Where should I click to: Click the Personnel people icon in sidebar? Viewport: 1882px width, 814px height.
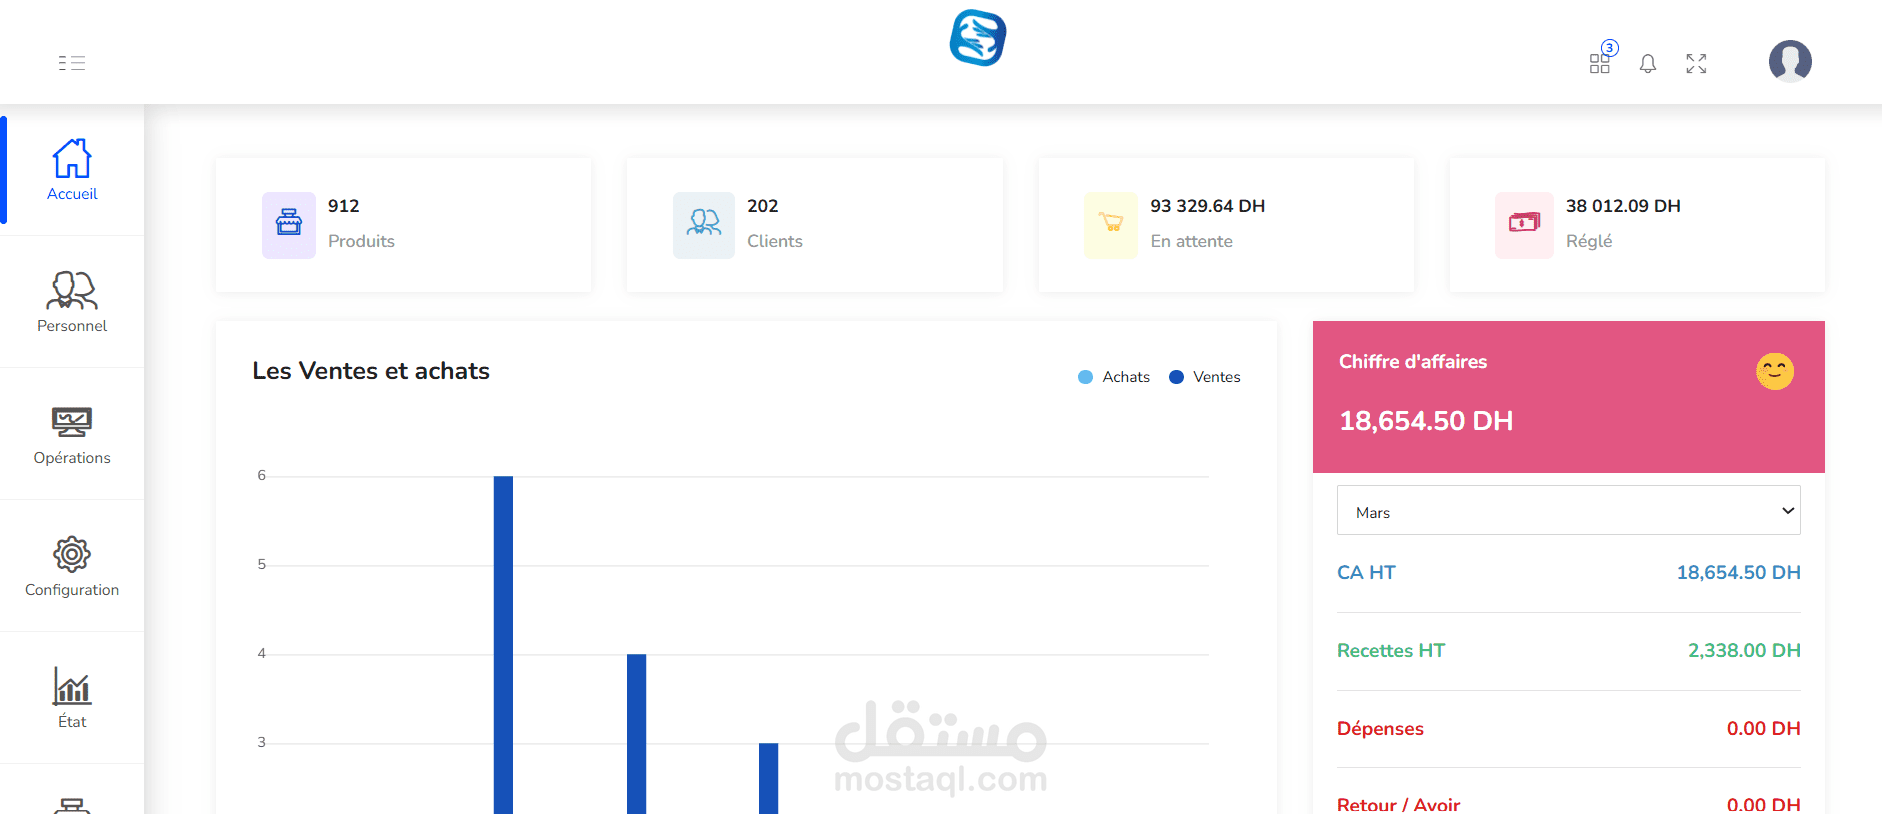(x=72, y=290)
